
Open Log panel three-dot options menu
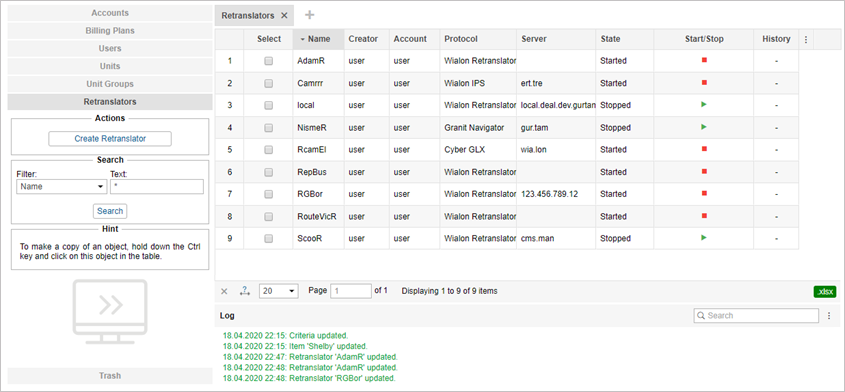pyautogui.click(x=829, y=316)
